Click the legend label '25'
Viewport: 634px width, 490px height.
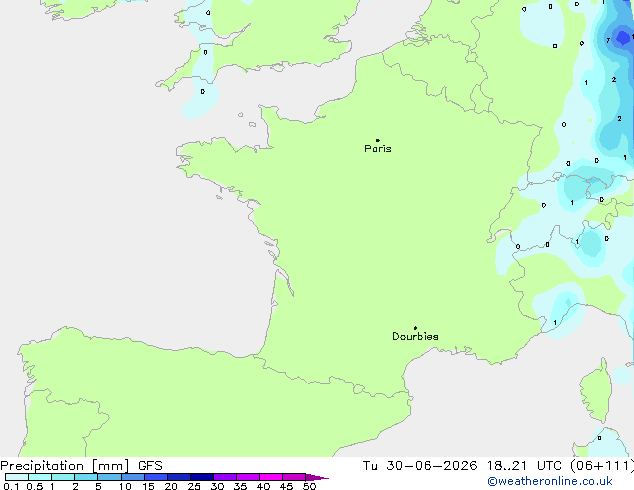pos(194,486)
